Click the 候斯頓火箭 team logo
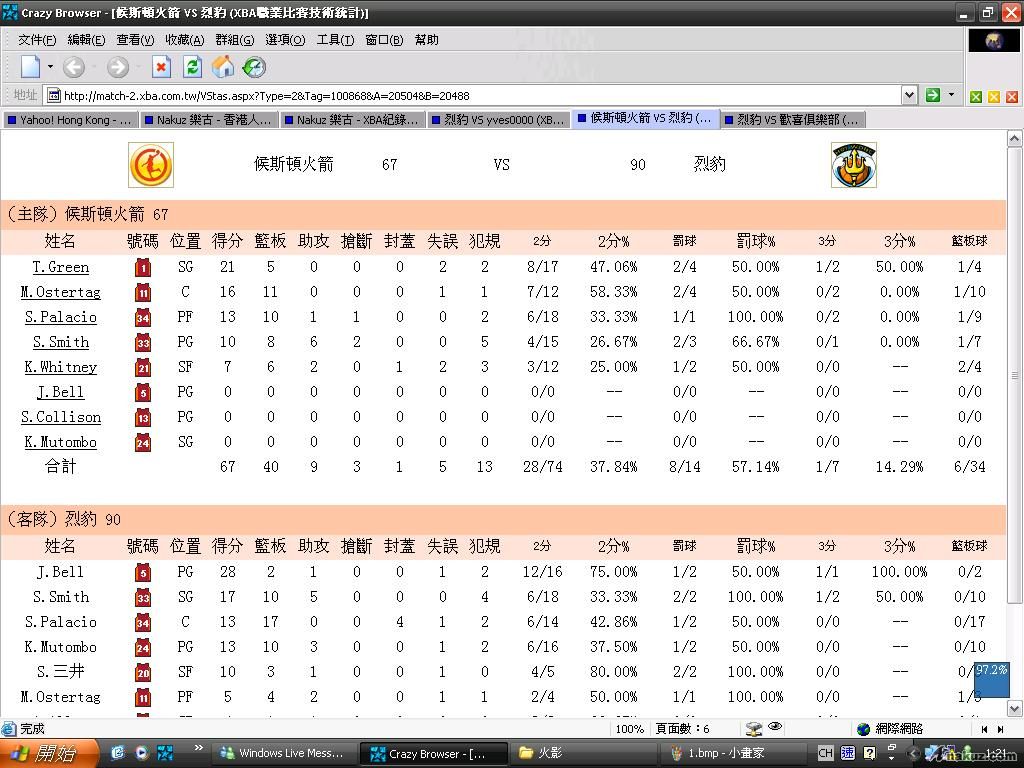Viewport: 1024px width, 768px height. click(151, 165)
